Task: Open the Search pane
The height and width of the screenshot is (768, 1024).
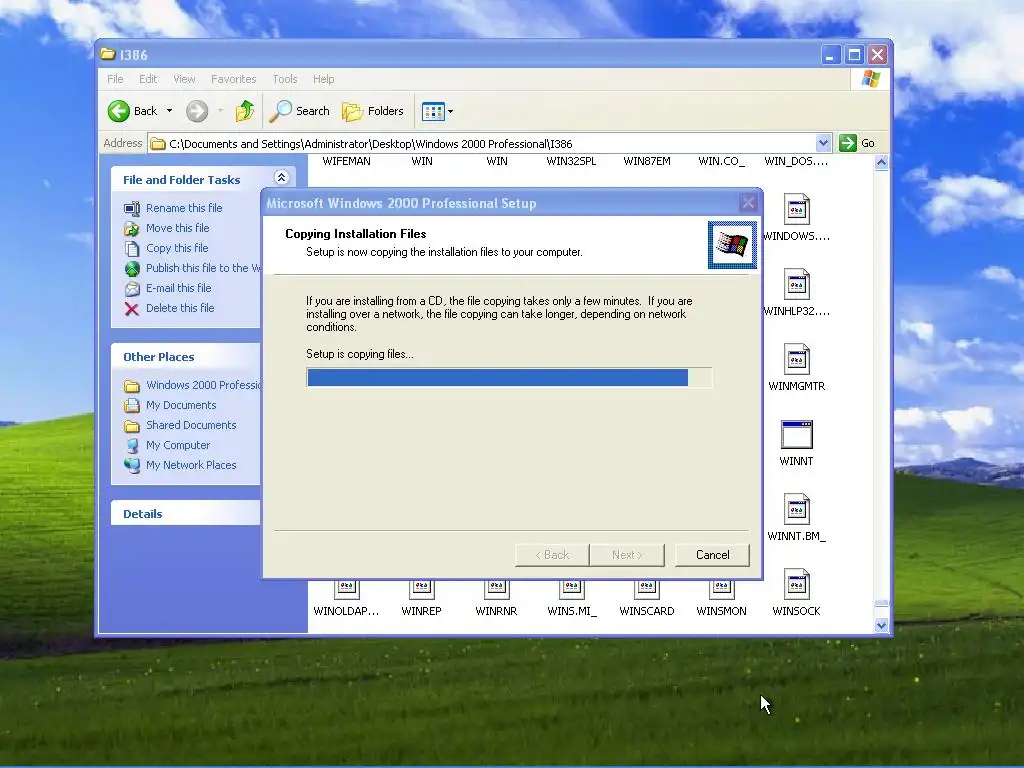Action: [x=300, y=111]
